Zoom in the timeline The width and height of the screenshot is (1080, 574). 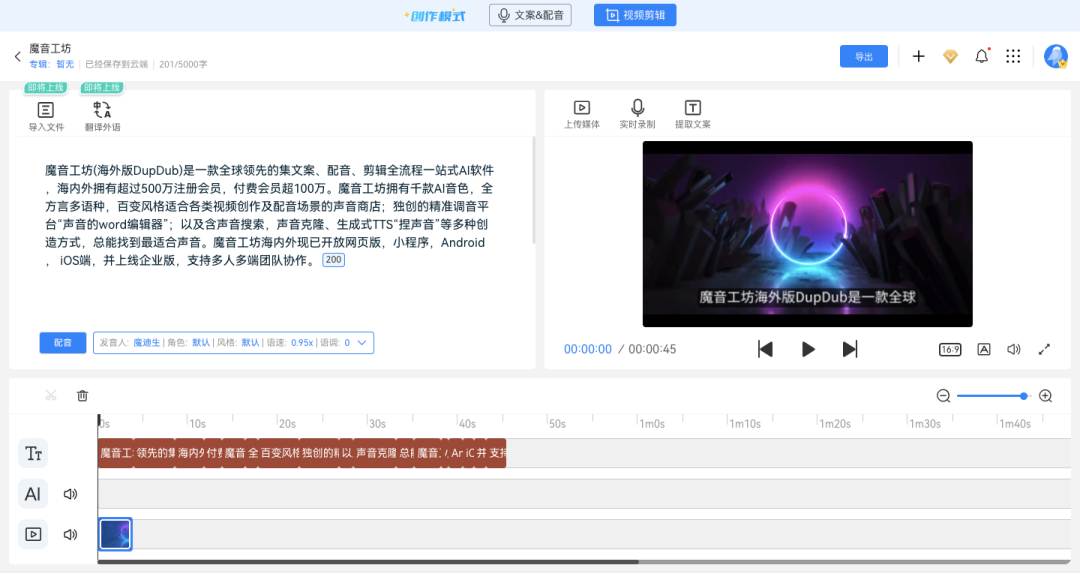point(1045,396)
